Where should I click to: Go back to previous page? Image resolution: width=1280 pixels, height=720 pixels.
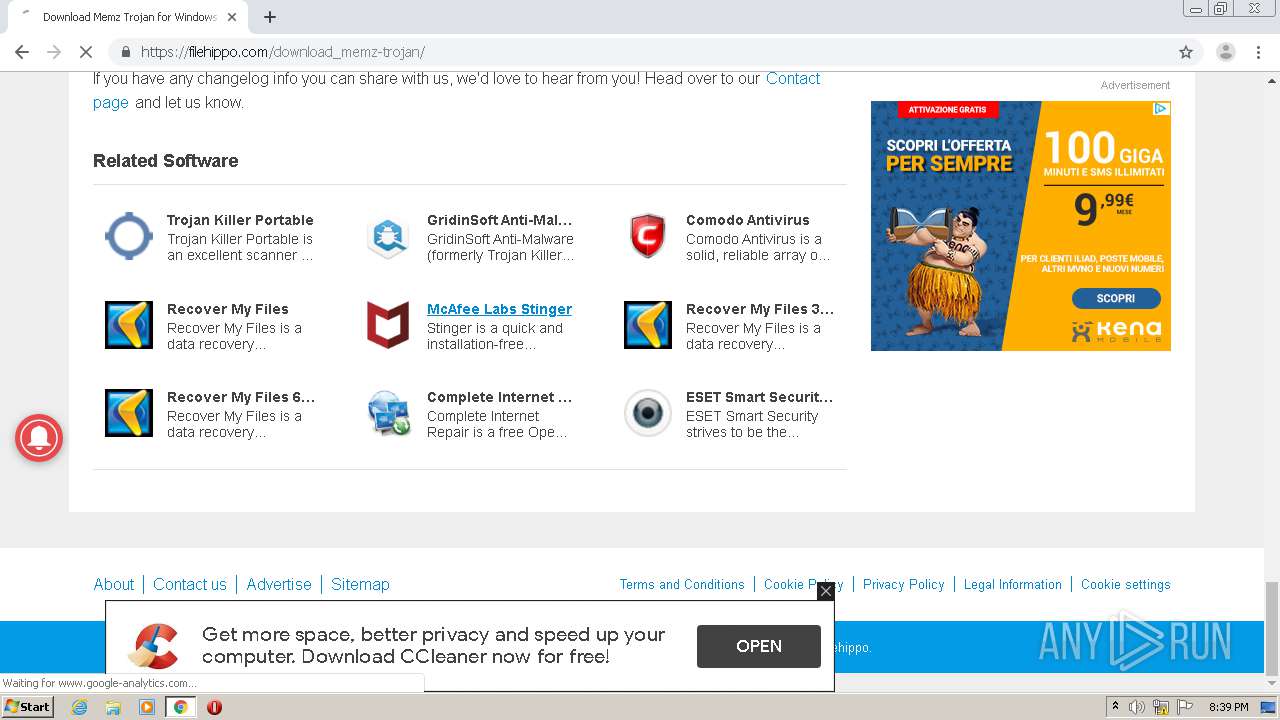pyautogui.click(x=22, y=52)
